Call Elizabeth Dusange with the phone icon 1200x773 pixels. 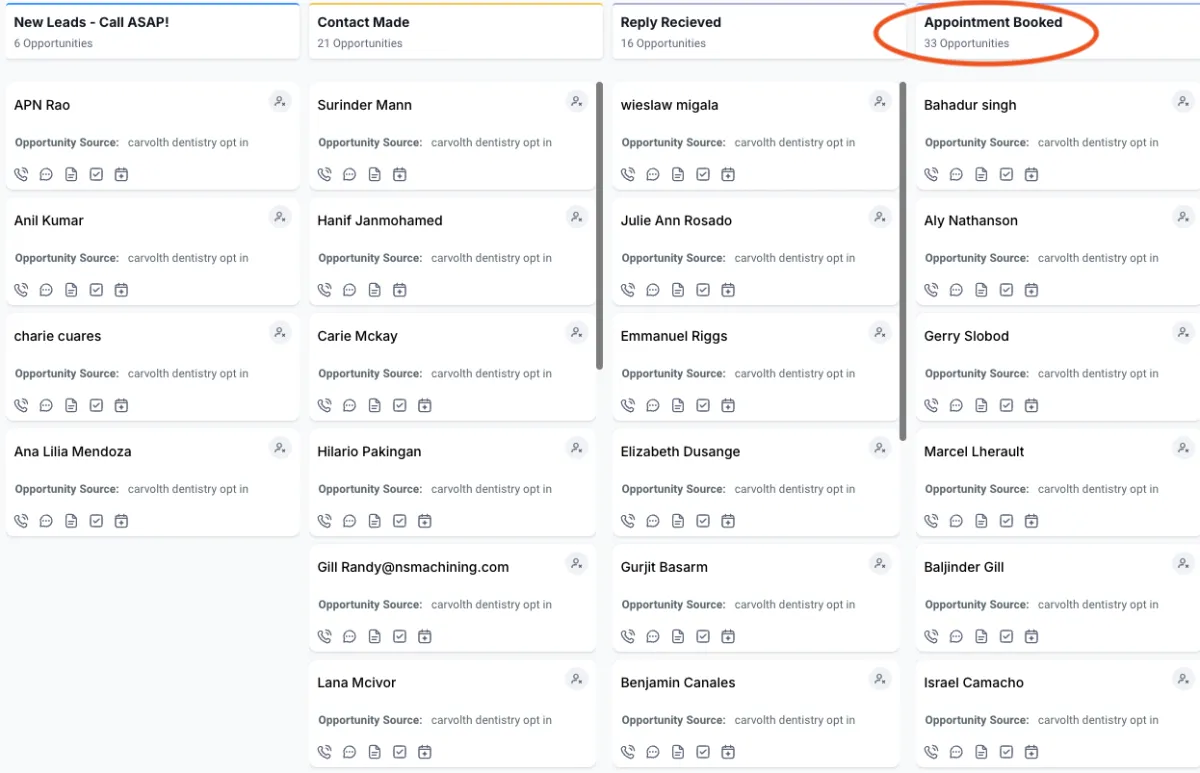[x=627, y=521]
